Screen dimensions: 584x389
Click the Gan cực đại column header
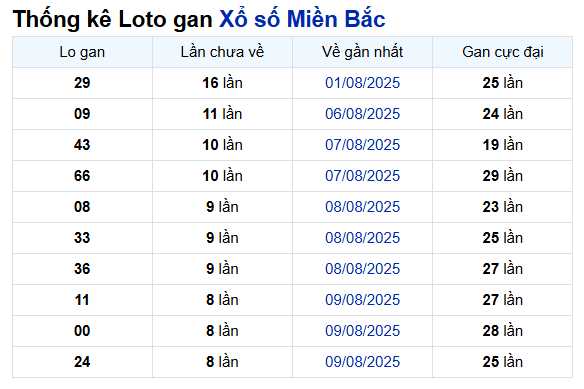[502, 52]
